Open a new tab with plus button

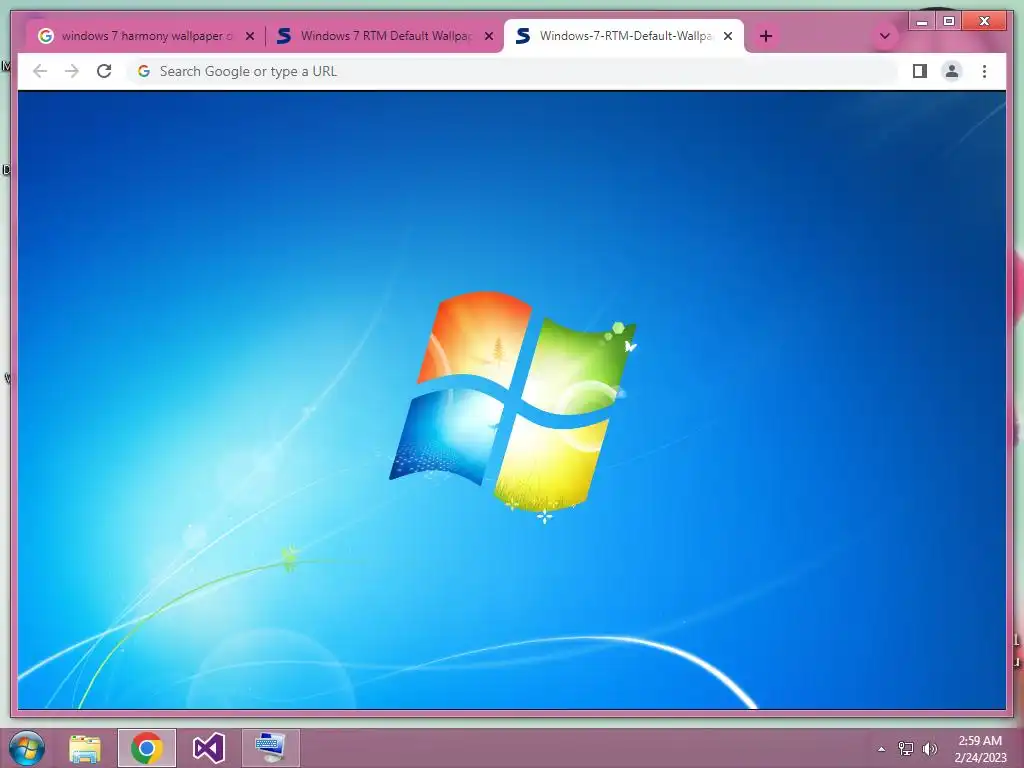coord(766,36)
